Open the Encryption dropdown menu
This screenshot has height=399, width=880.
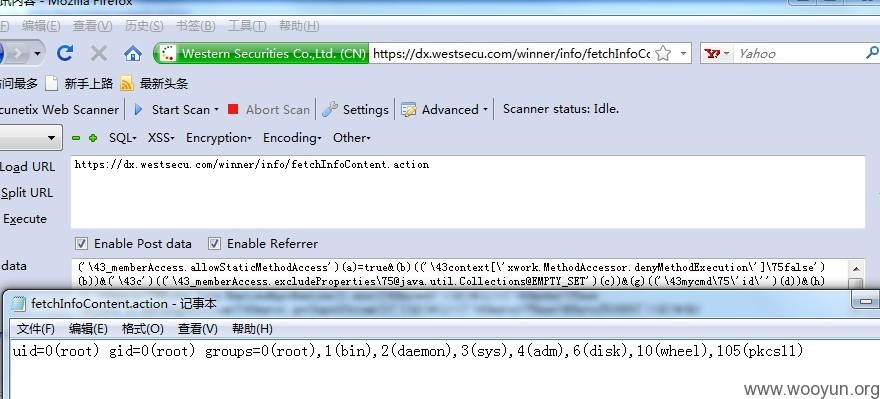[218, 138]
